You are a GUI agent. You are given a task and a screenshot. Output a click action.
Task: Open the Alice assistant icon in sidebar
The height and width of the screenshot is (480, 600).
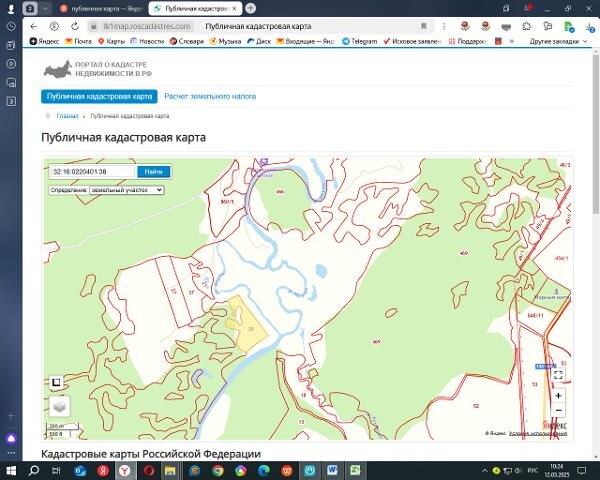[x=11, y=439]
